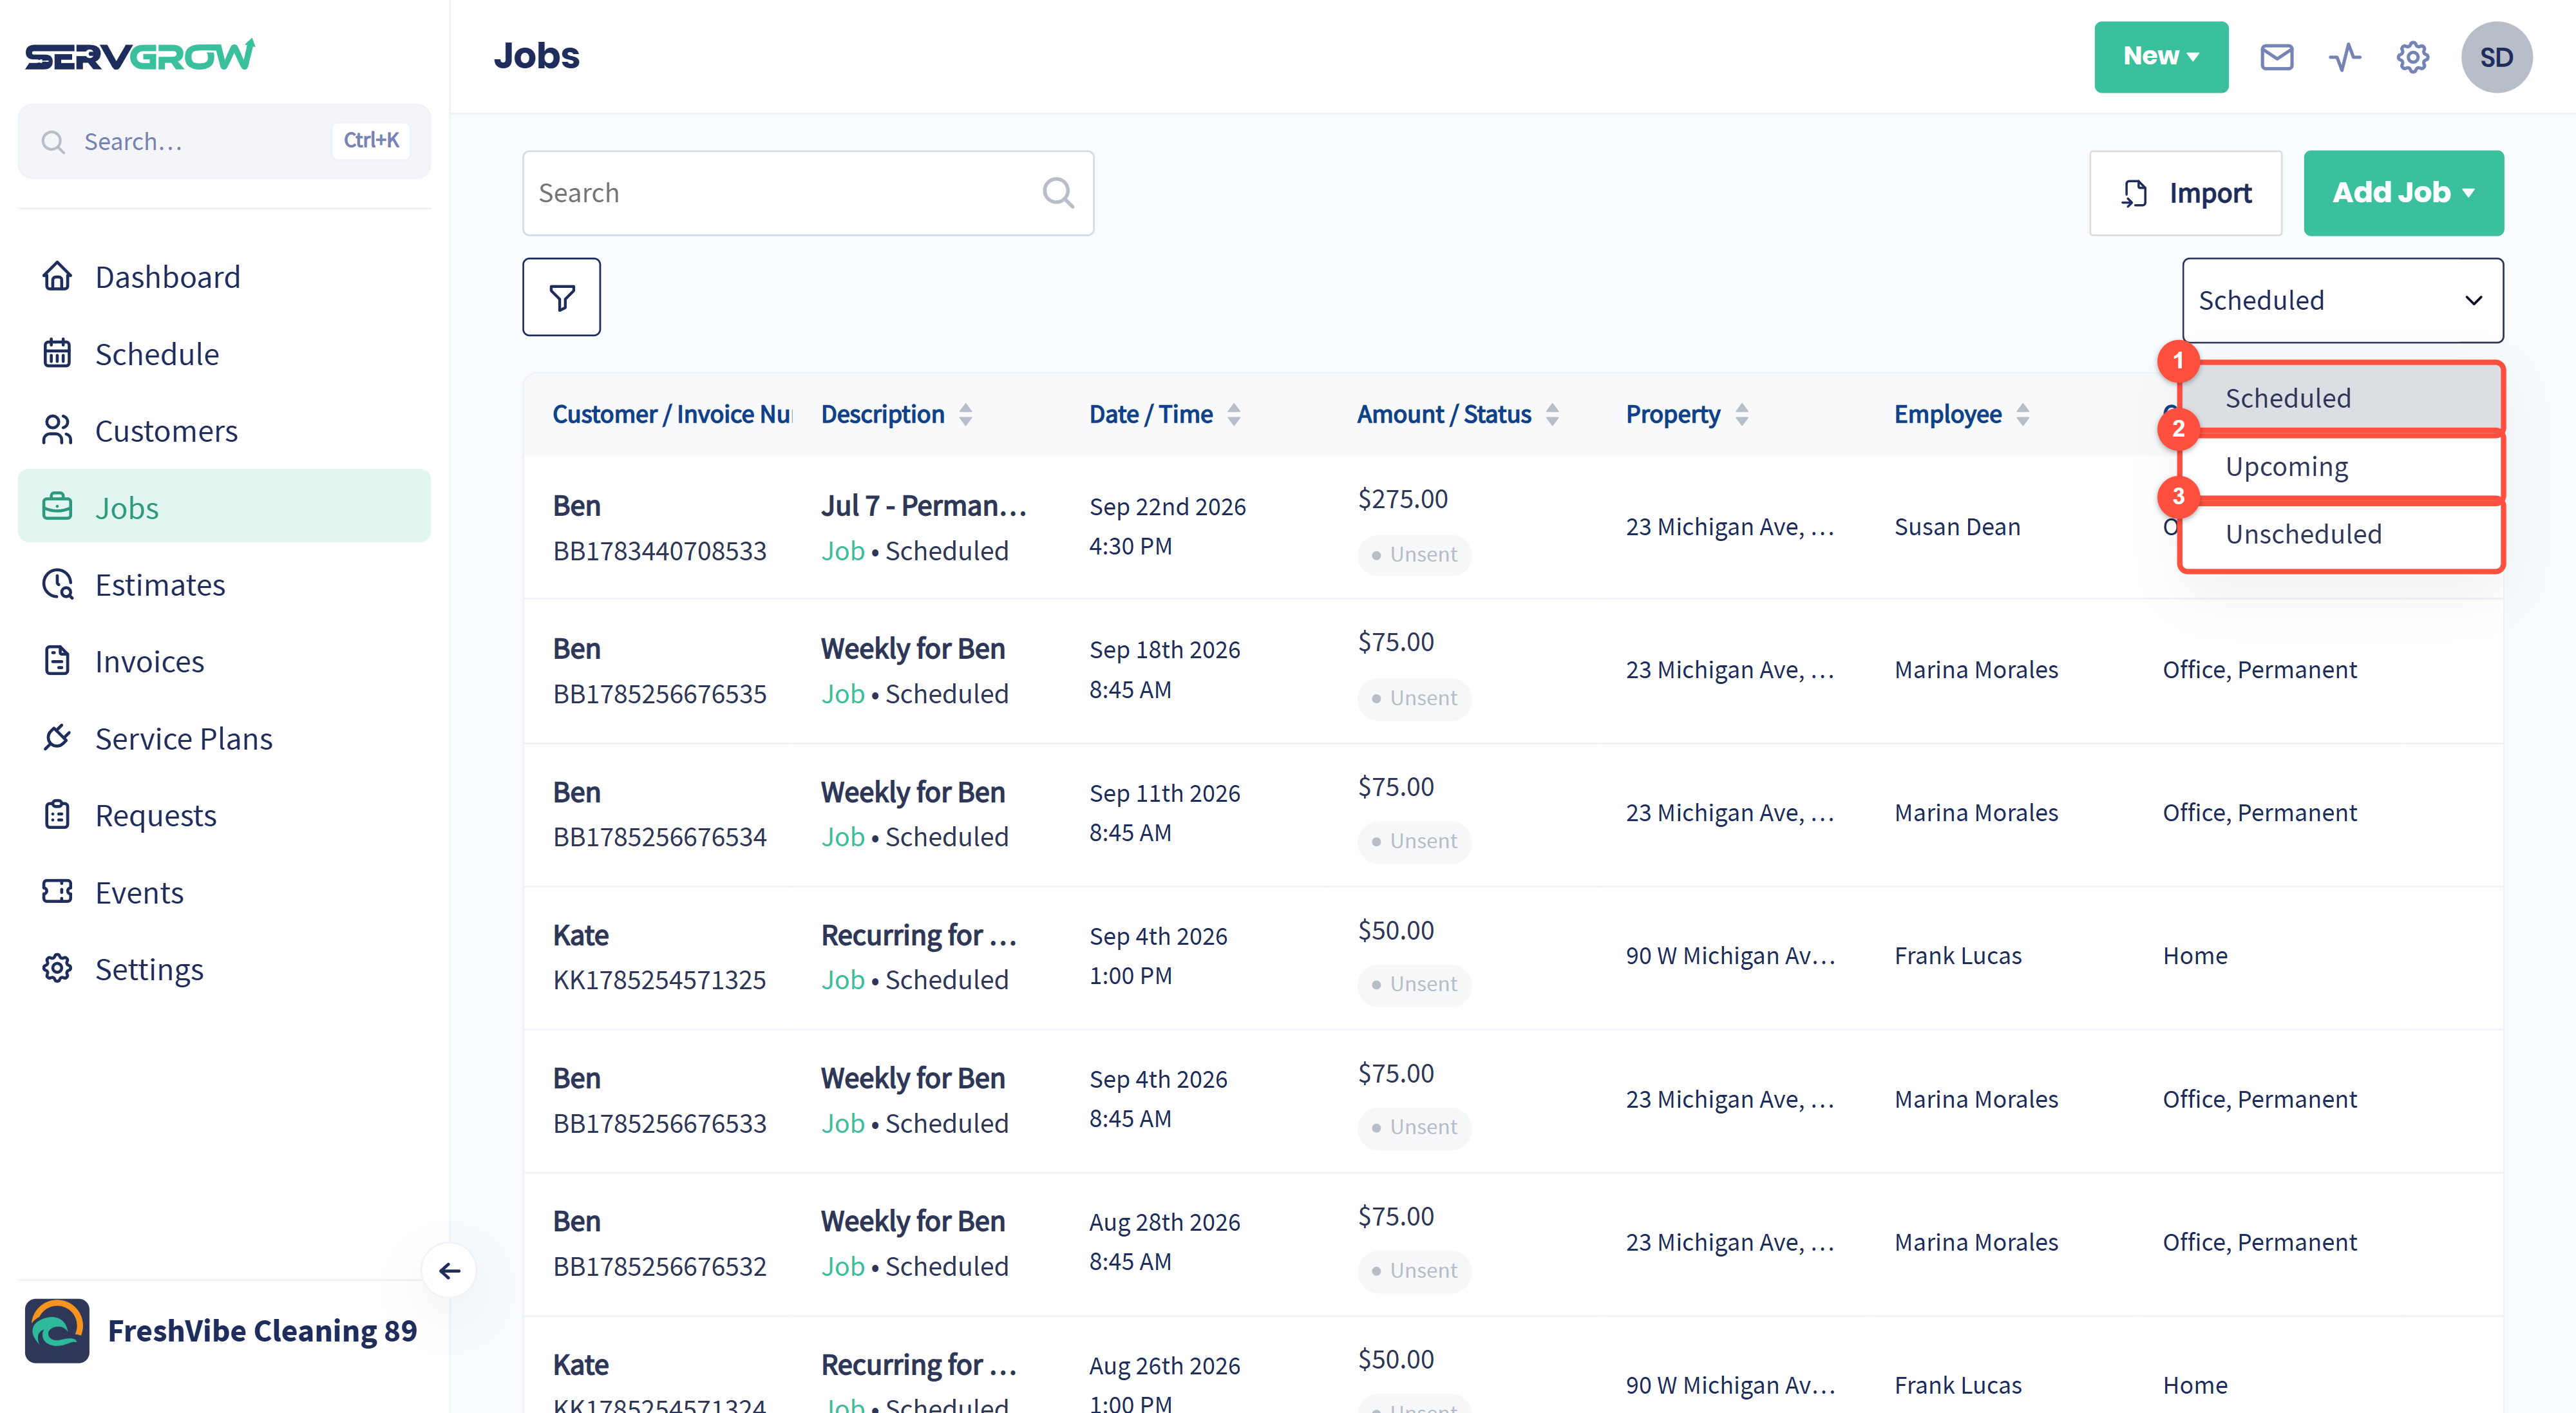Collapse the Scheduled status combo box

coord(2342,300)
